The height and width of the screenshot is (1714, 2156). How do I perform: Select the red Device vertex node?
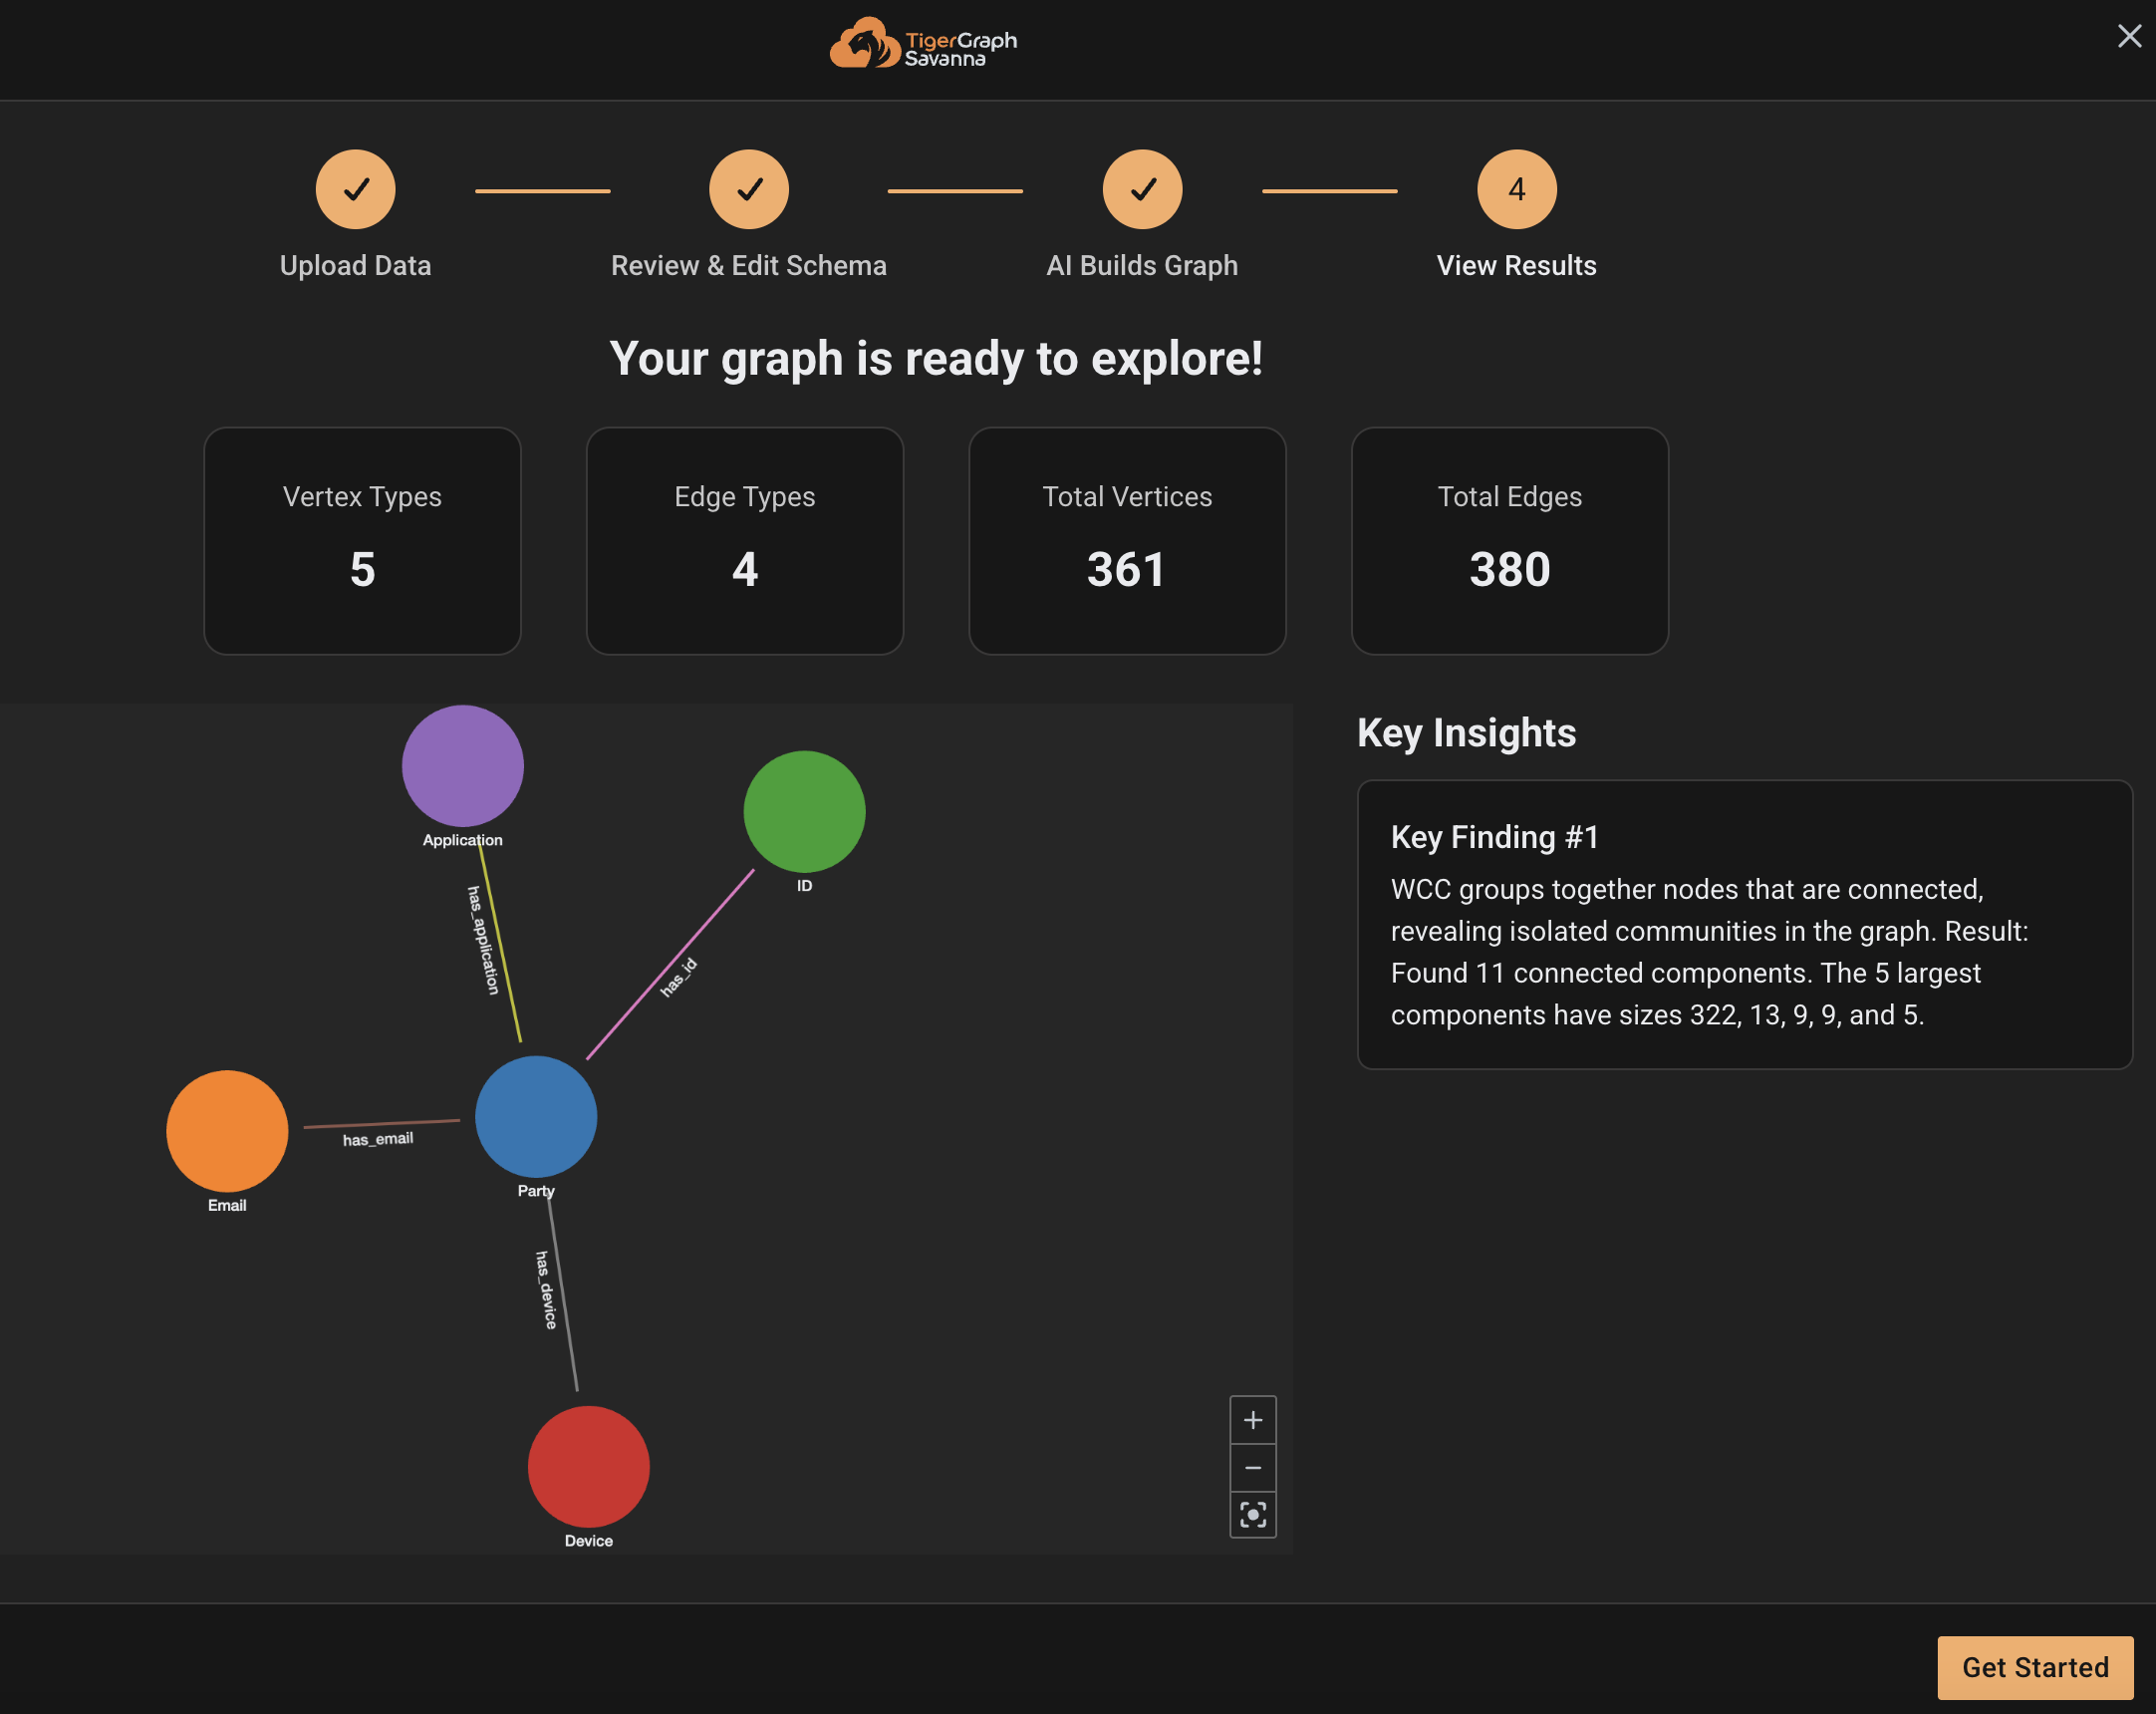pyautogui.click(x=588, y=1466)
